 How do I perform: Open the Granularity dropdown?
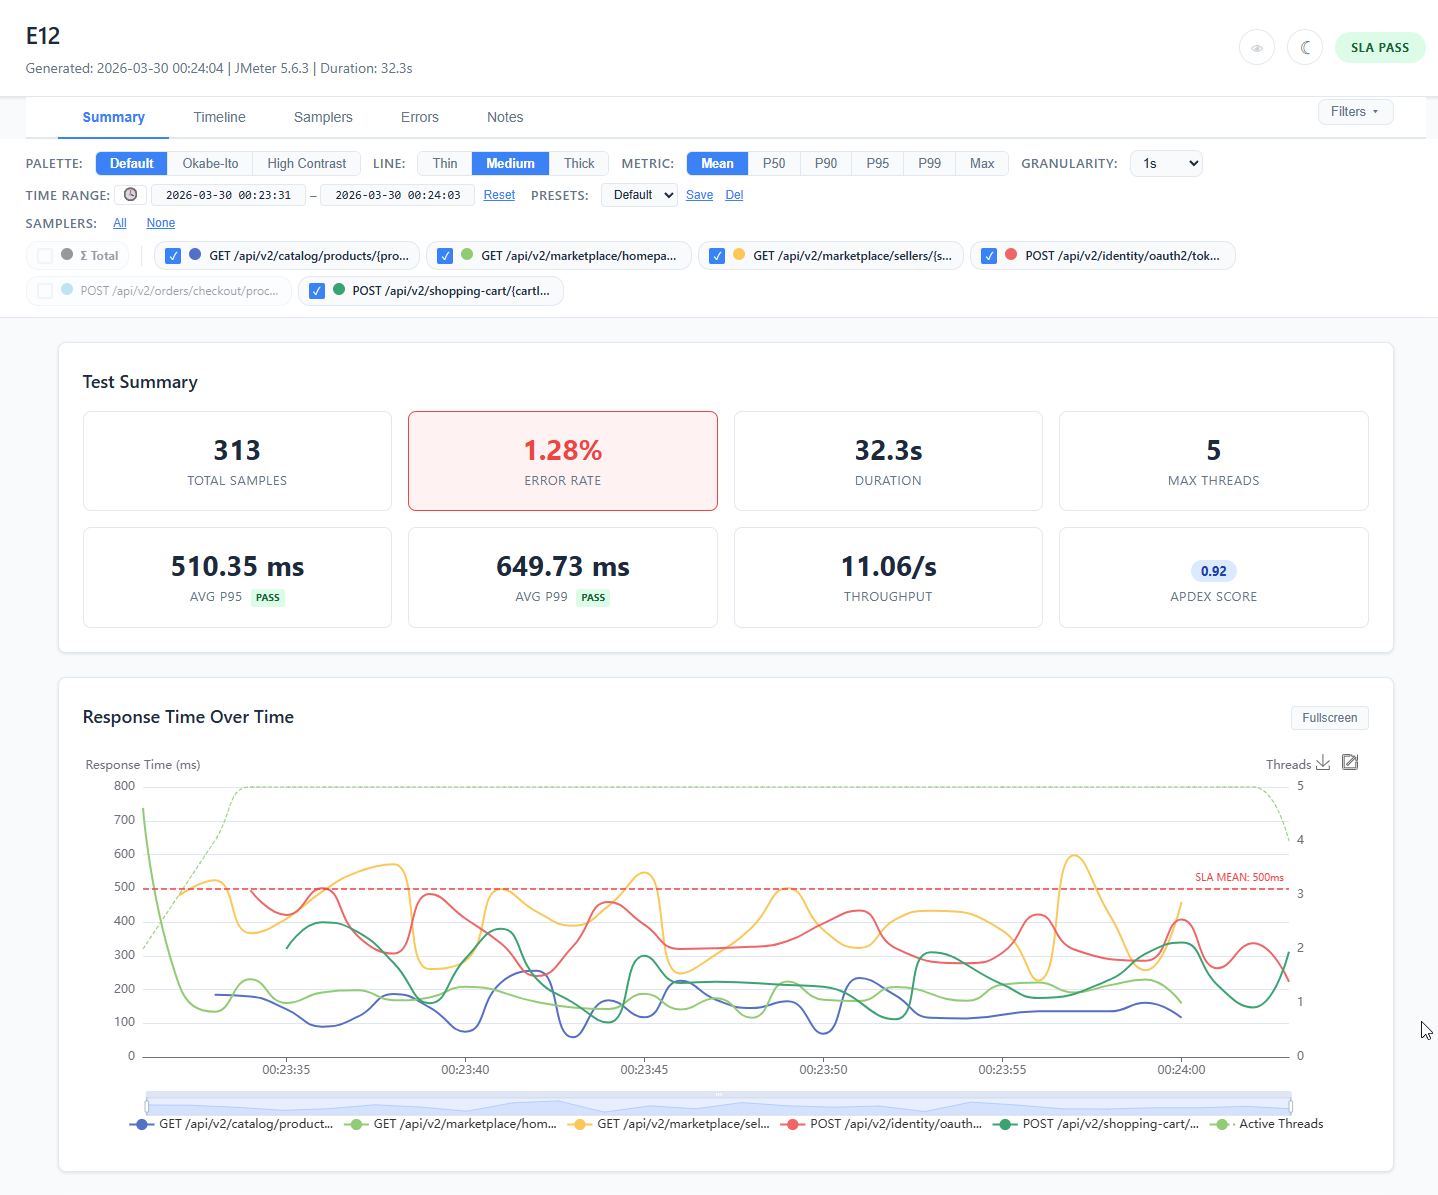tap(1166, 163)
